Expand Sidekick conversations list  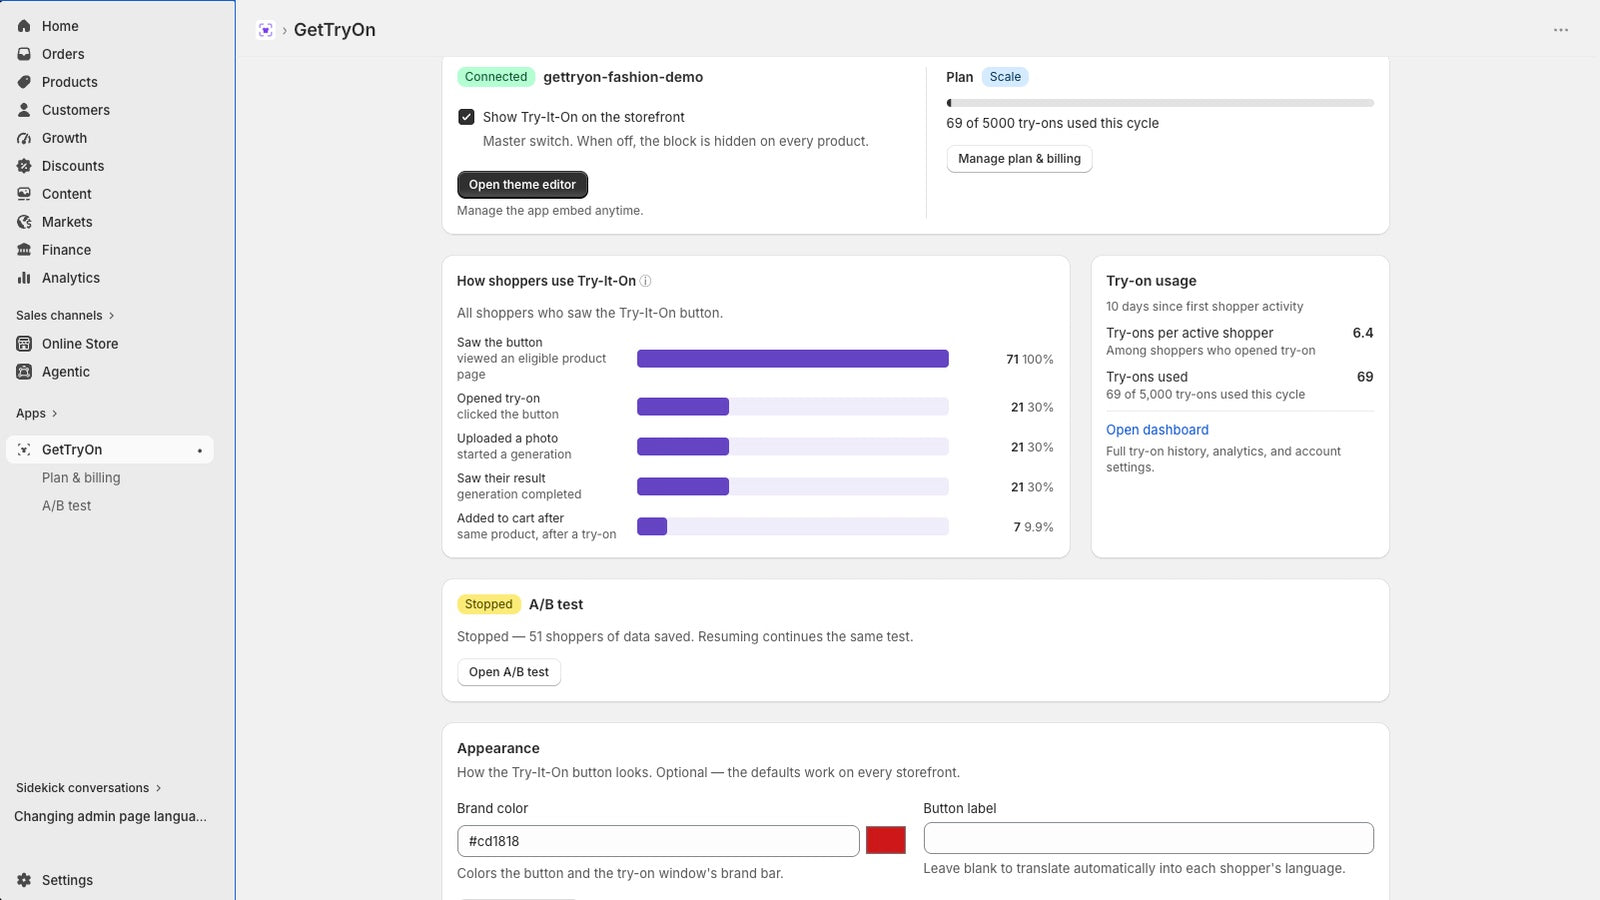88,788
